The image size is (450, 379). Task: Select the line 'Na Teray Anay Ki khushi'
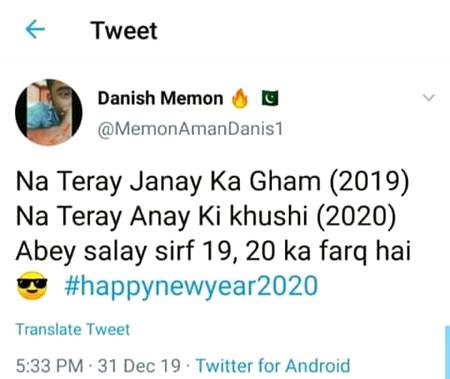tap(162, 217)
